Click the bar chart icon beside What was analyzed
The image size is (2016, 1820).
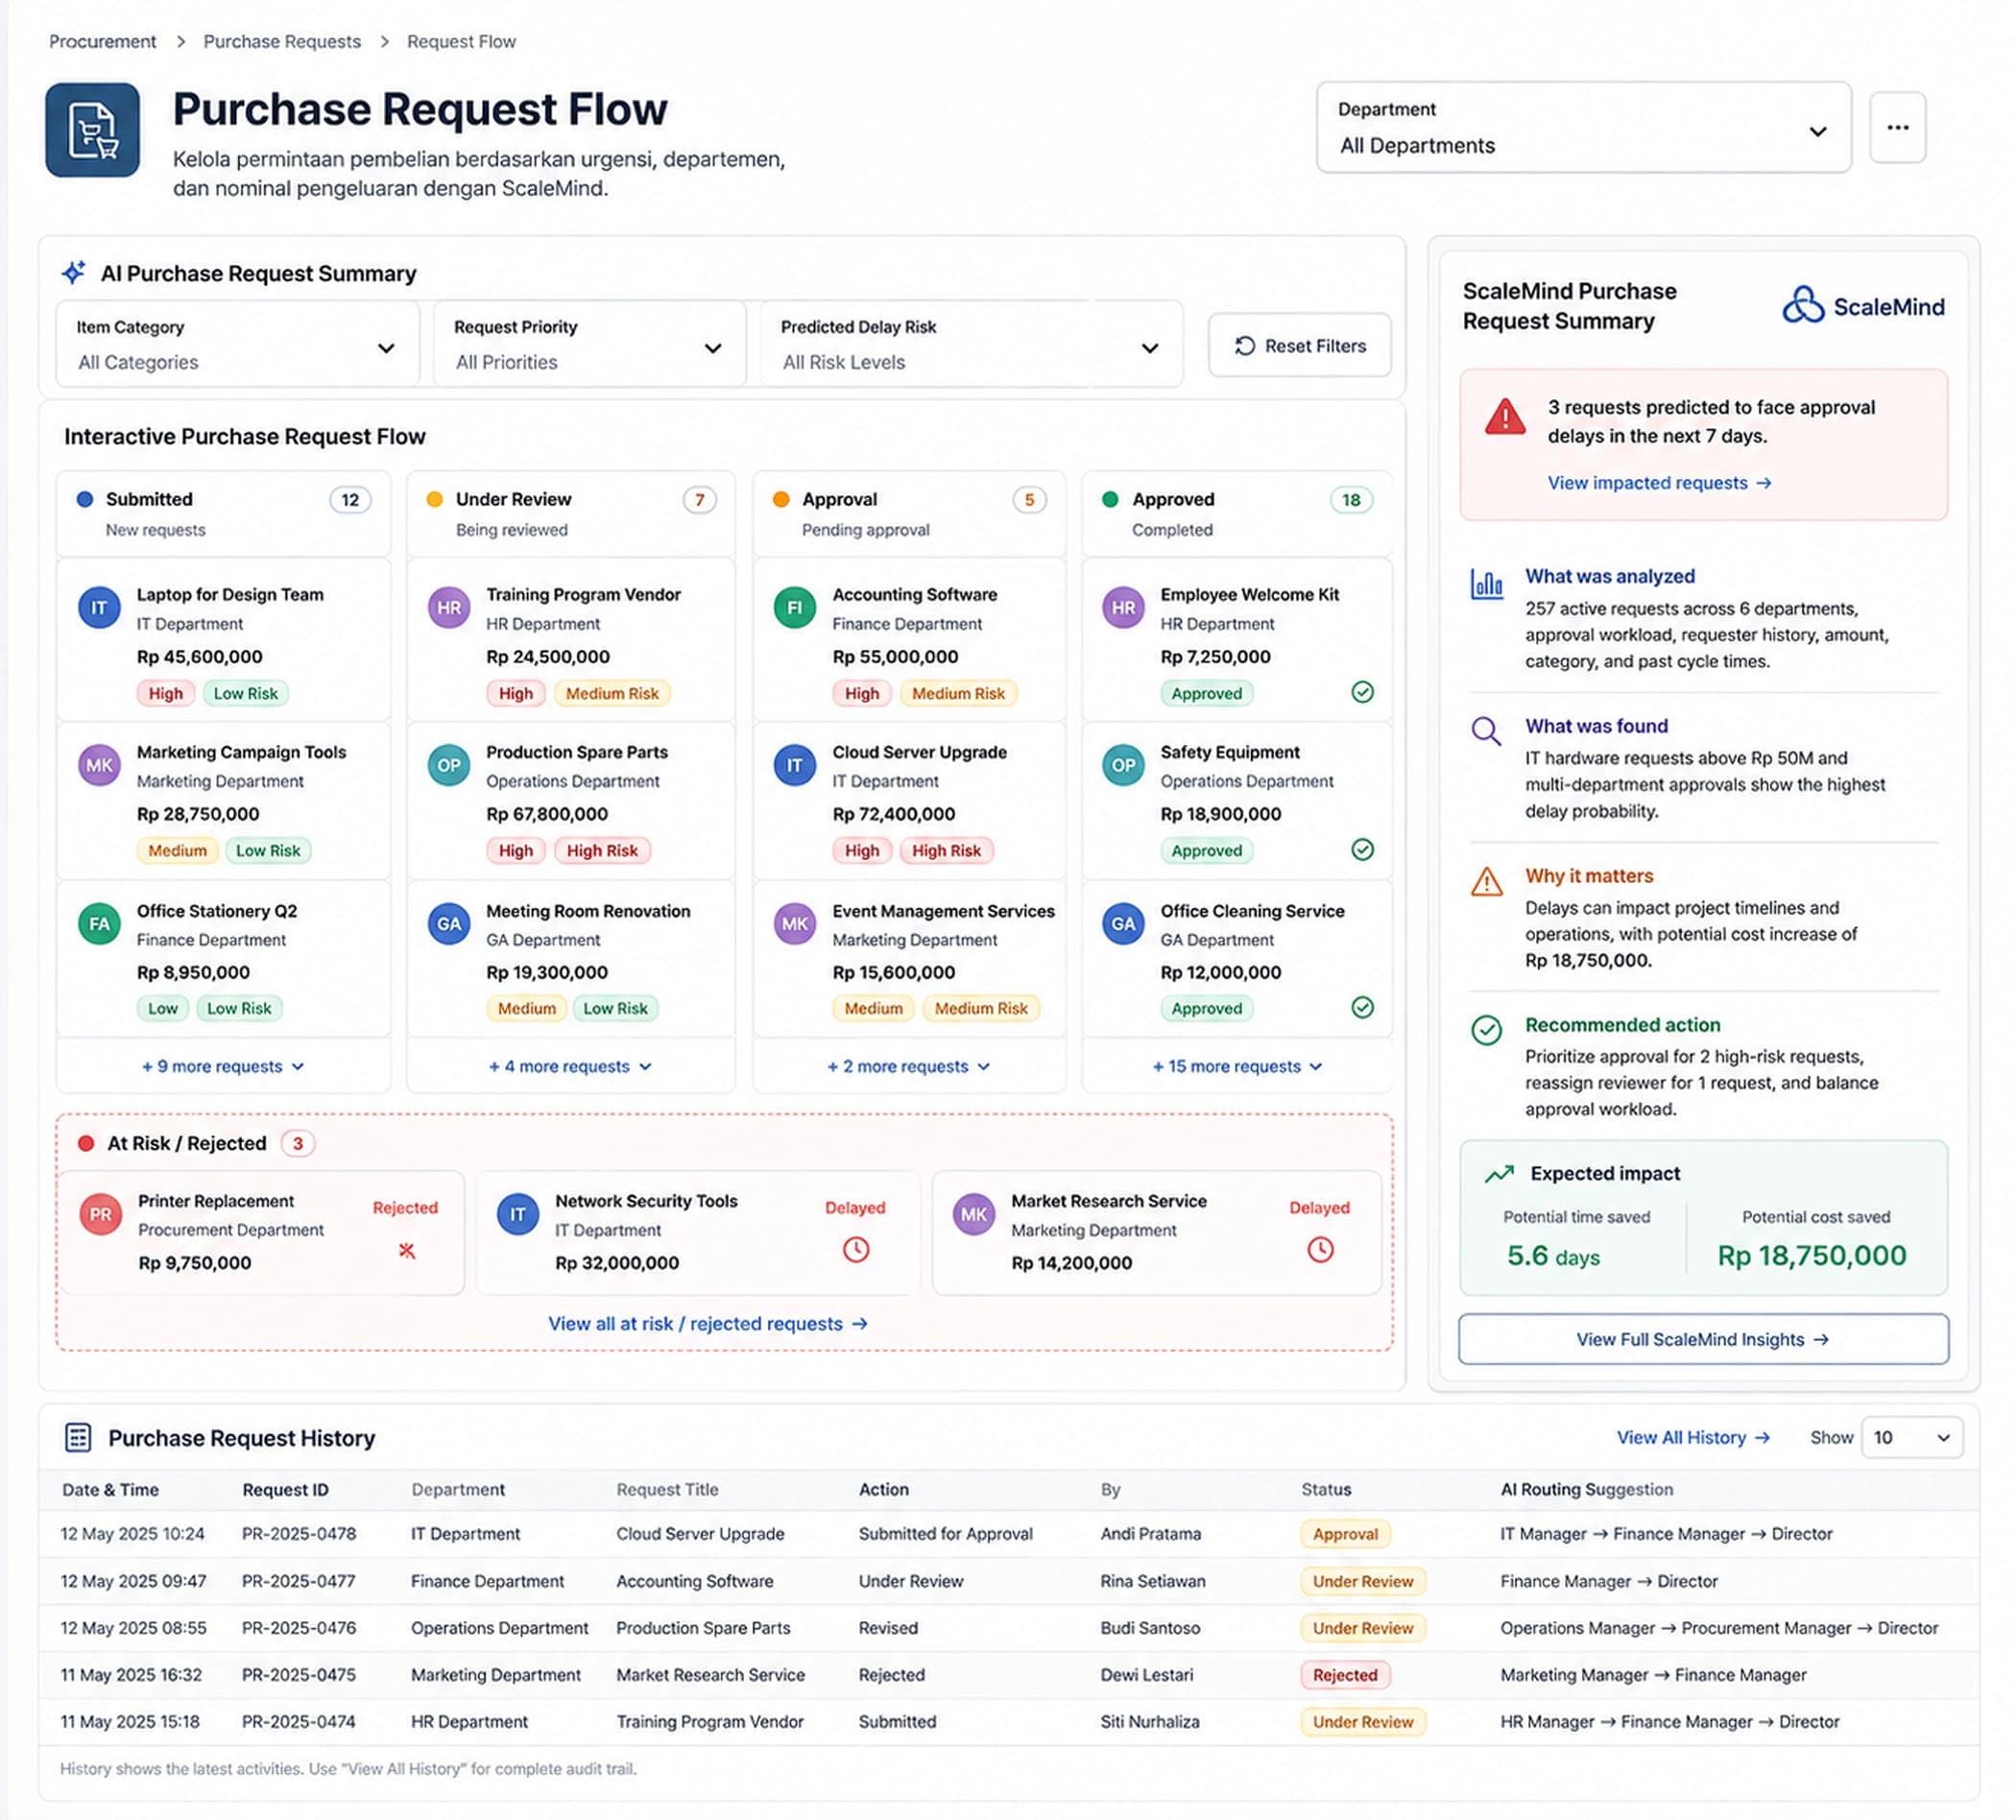tap(1487, 584)
